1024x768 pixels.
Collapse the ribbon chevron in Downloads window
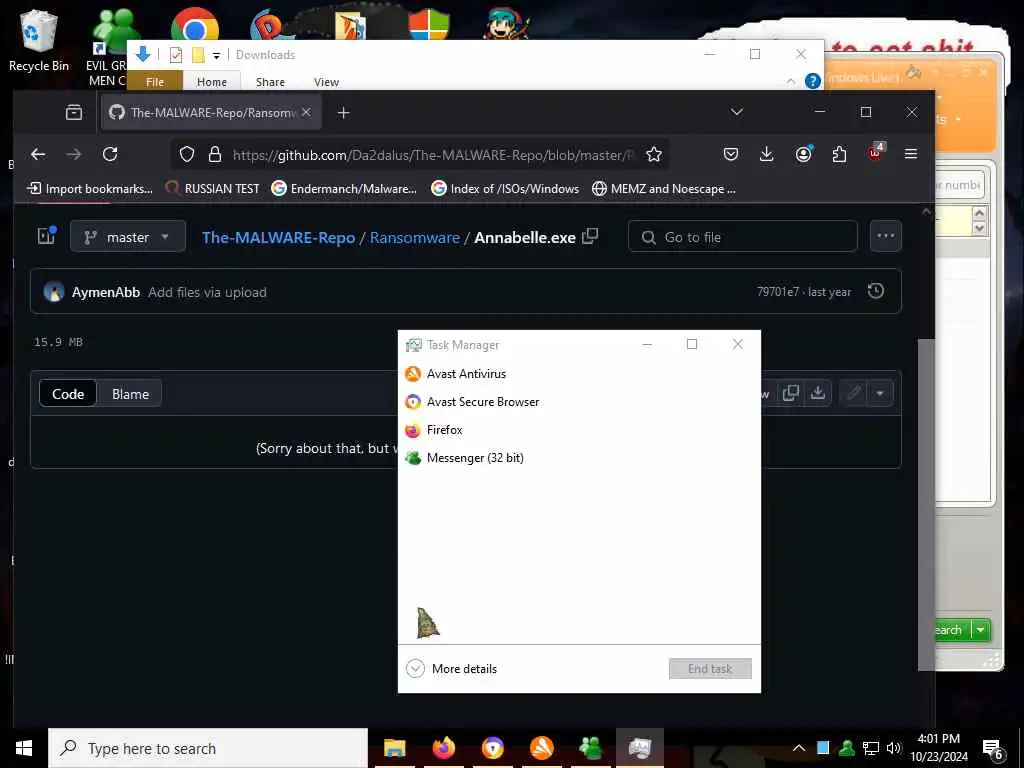coord(791,82)
